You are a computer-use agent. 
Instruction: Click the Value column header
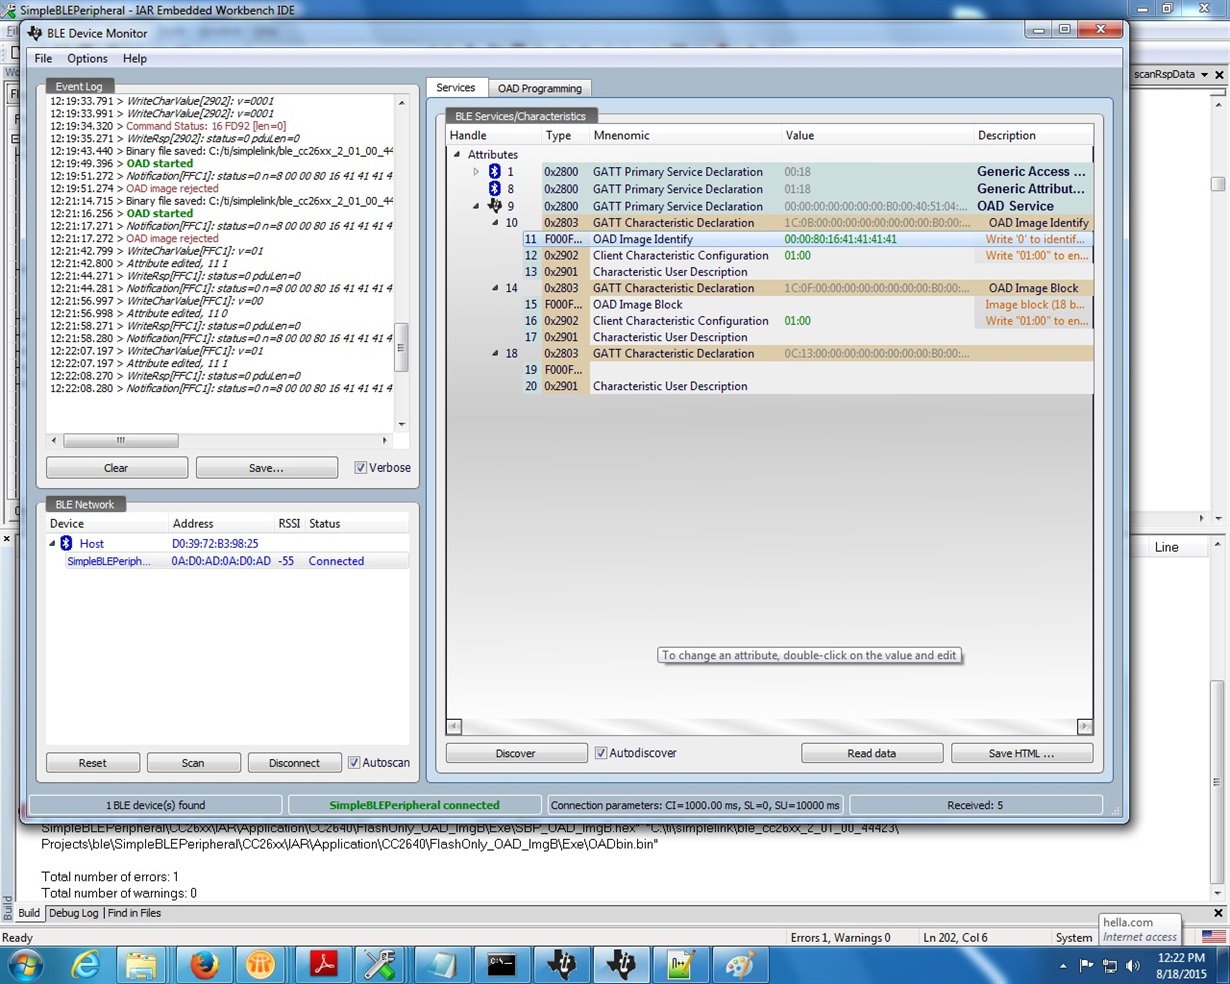click(x=877, y=135)
